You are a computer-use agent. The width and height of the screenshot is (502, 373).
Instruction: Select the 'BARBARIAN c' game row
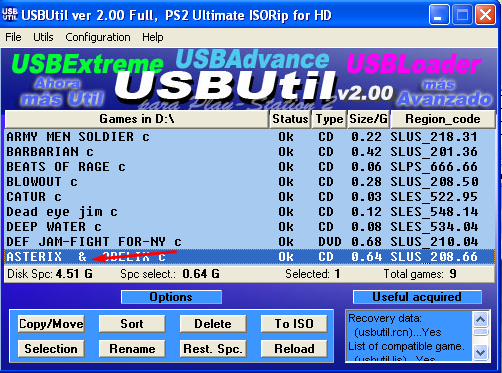250,152
